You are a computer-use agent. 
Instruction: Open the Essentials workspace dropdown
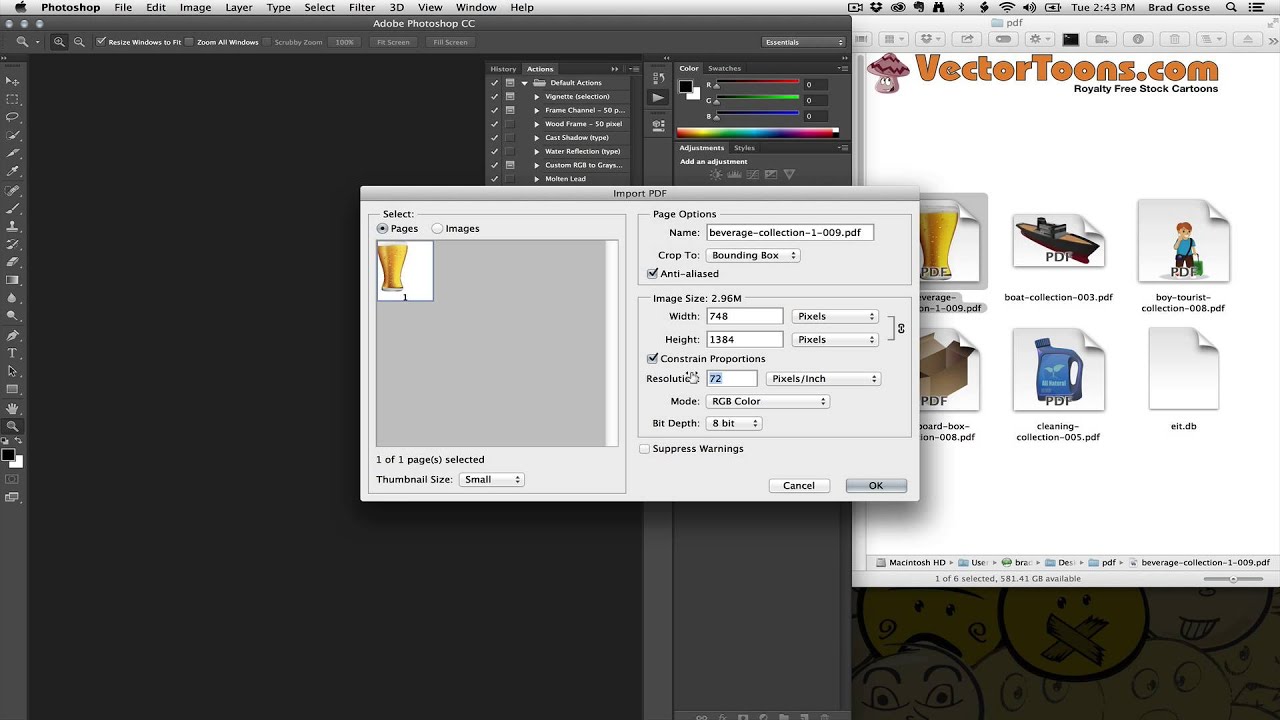coord(804,42)
